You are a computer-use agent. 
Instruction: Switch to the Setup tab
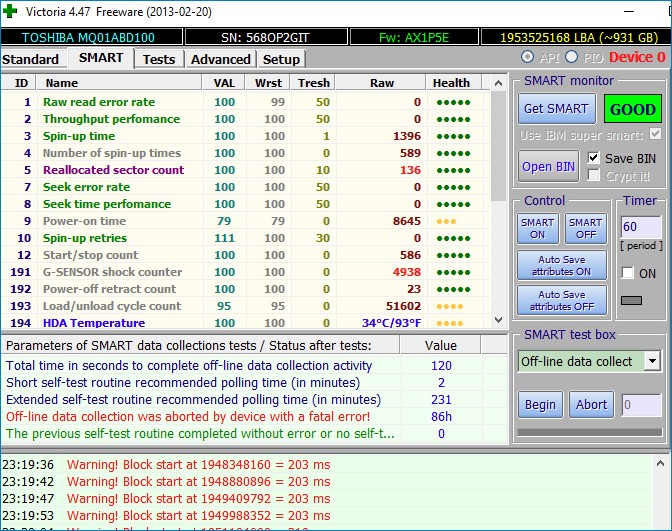coord(281,59)
